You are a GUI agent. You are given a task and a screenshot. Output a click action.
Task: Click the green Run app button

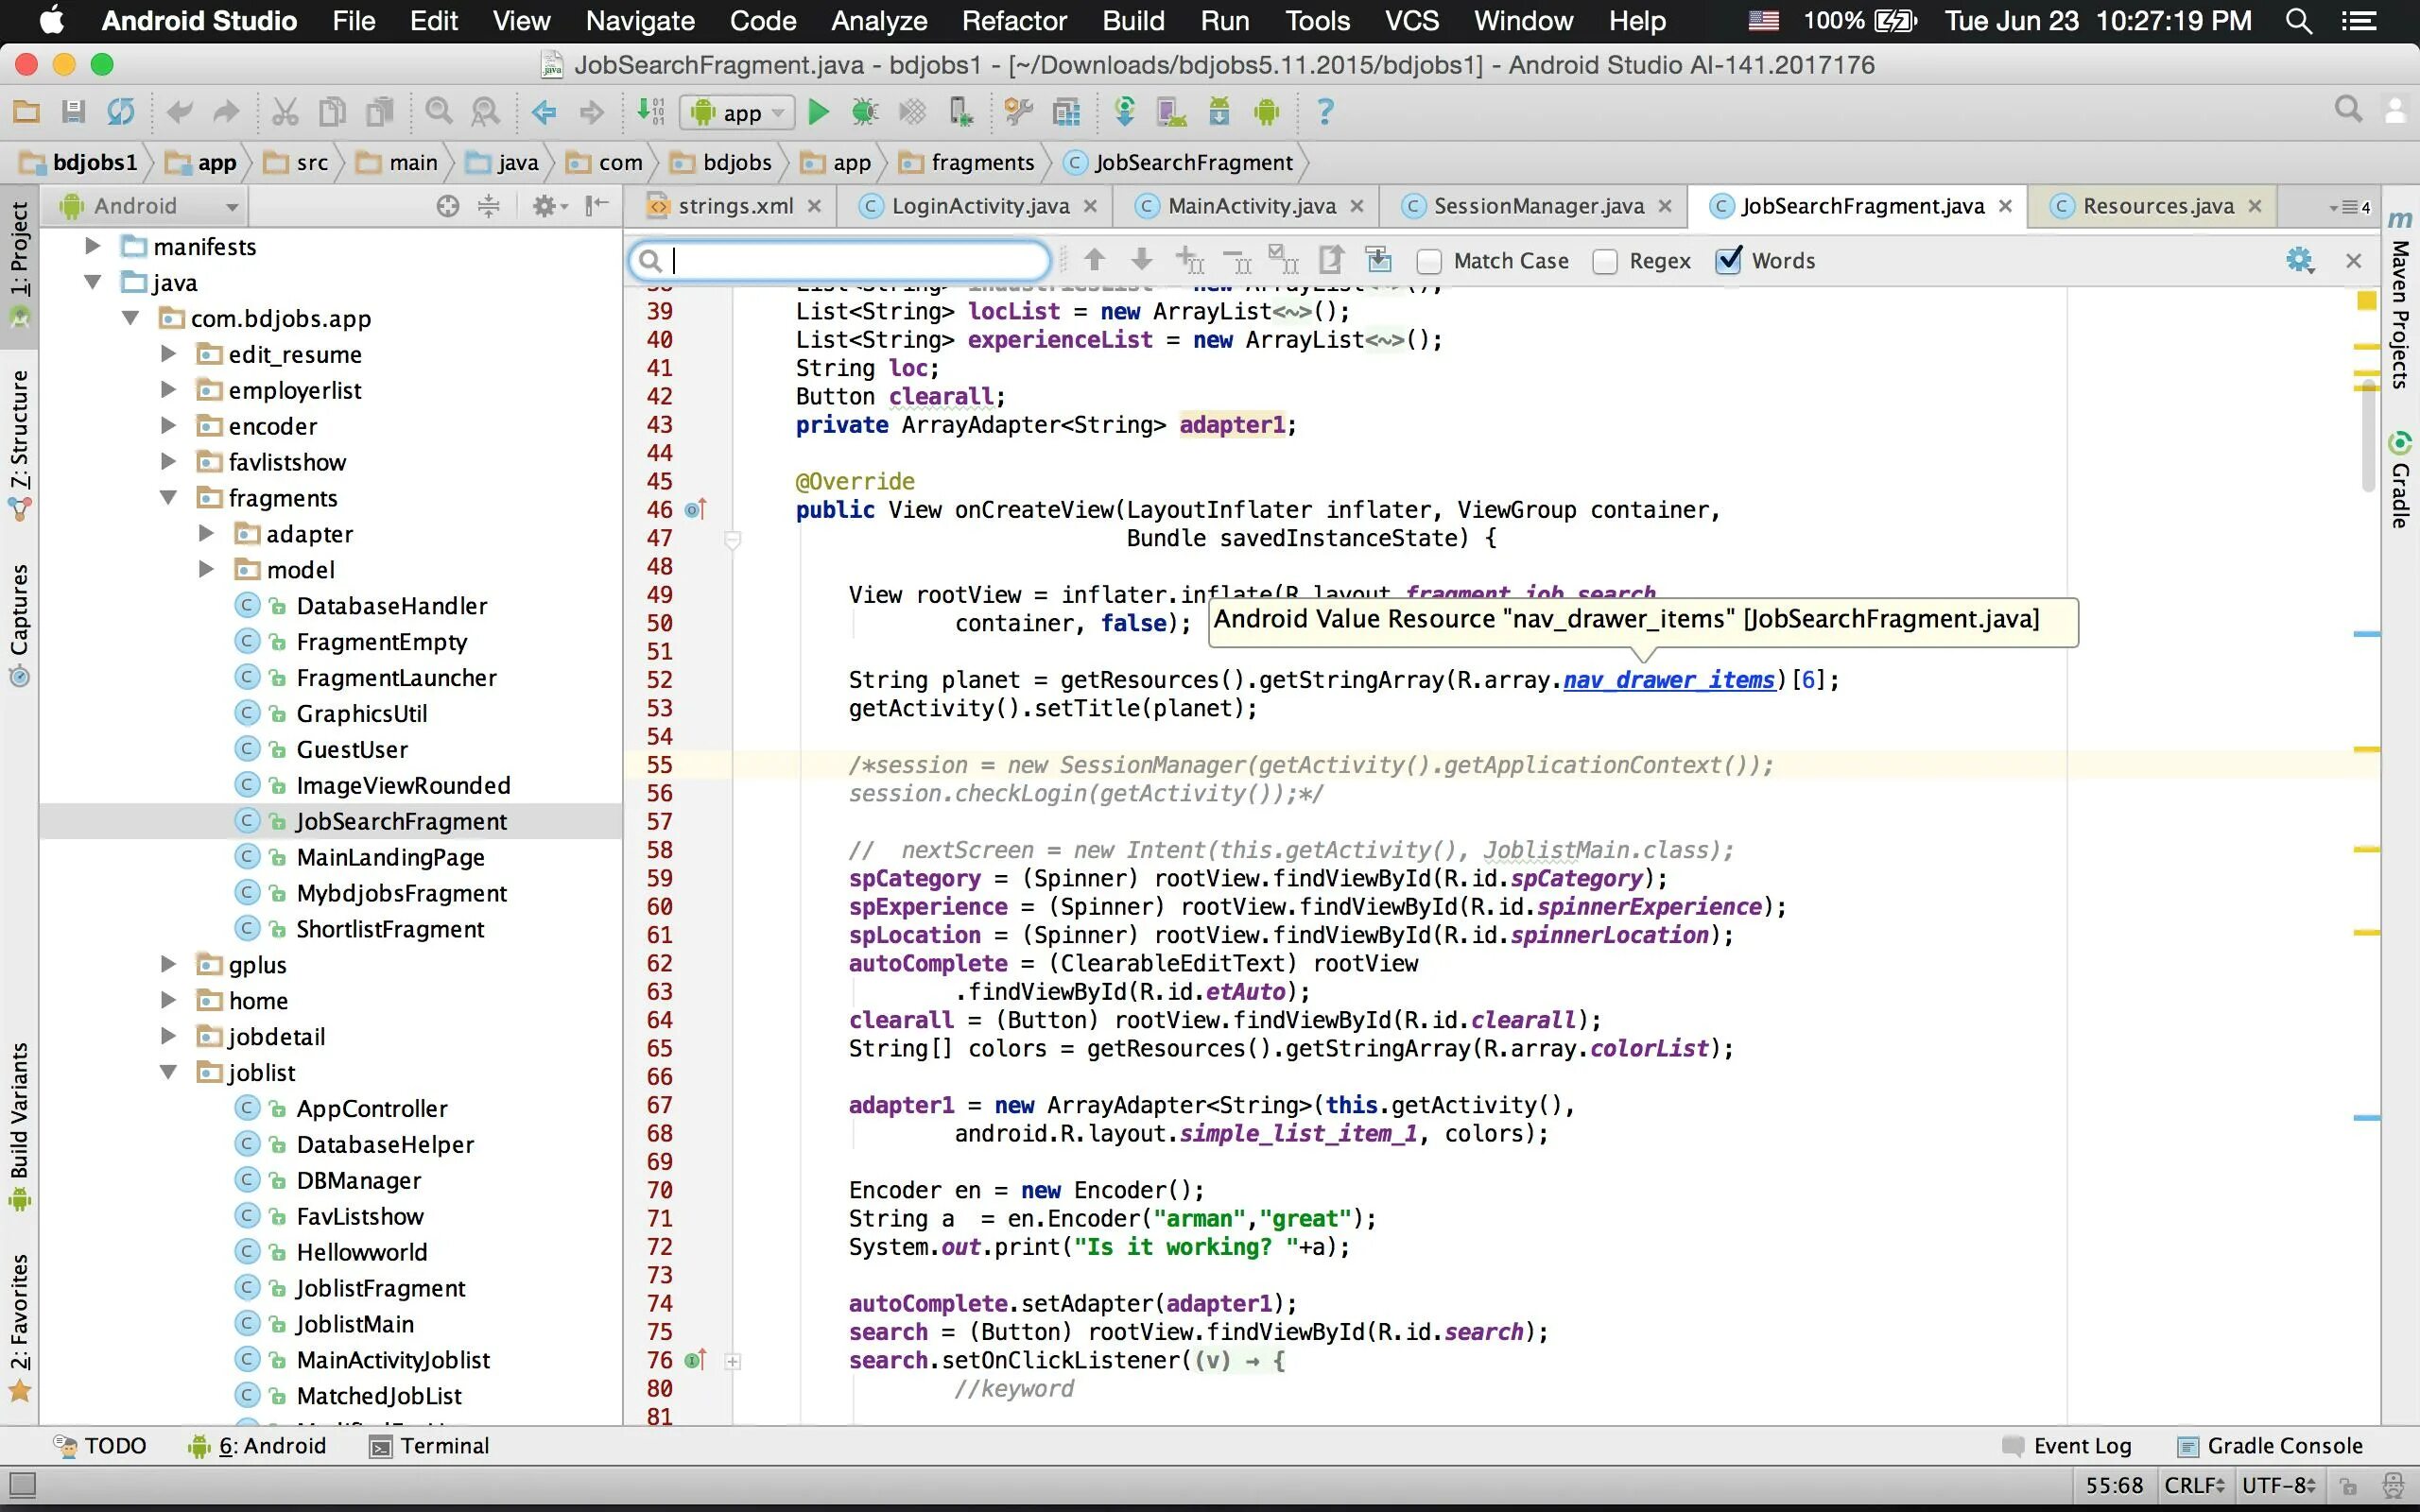click(x=818, y=112)
